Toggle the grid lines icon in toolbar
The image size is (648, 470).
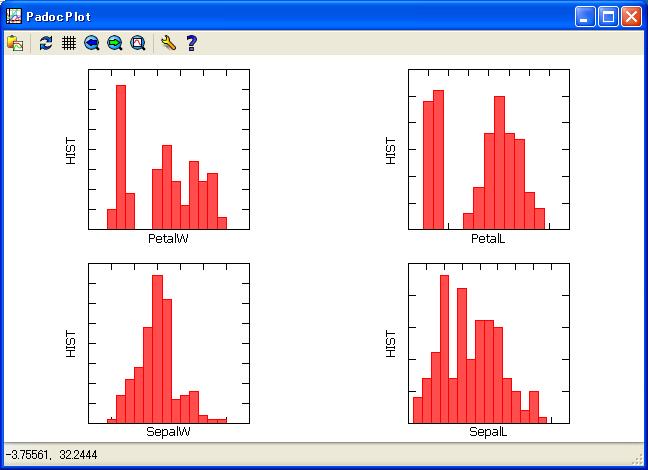[x=69, y=43]
